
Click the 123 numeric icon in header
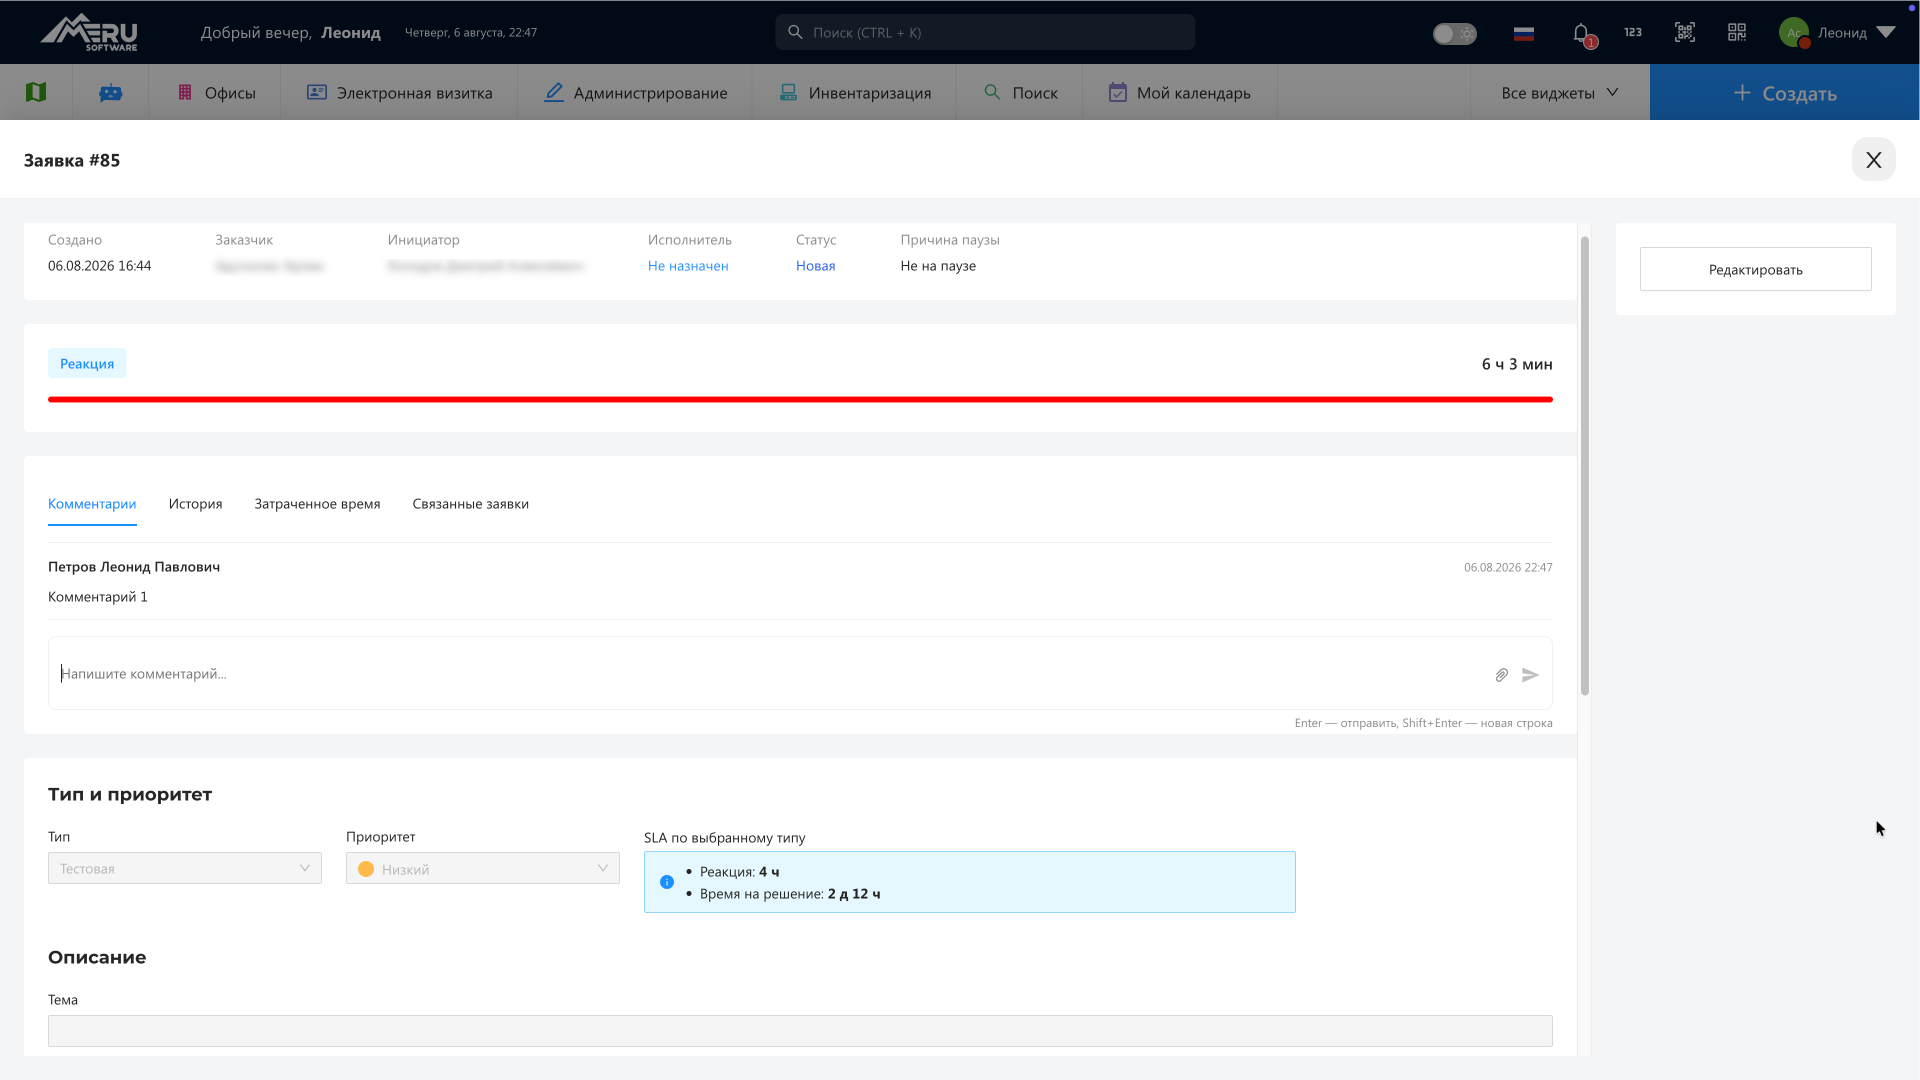(1633, 32)
